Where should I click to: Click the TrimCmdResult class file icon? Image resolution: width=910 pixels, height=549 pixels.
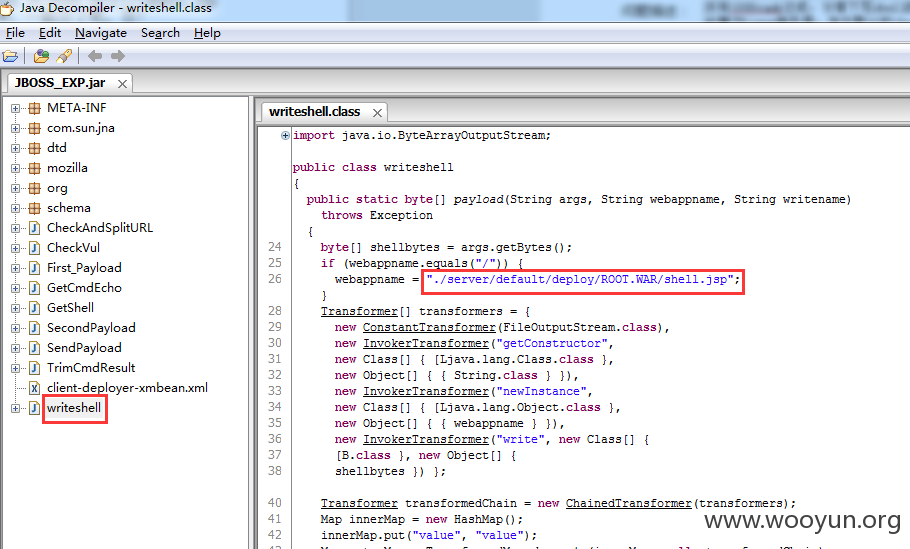(35, 368)
